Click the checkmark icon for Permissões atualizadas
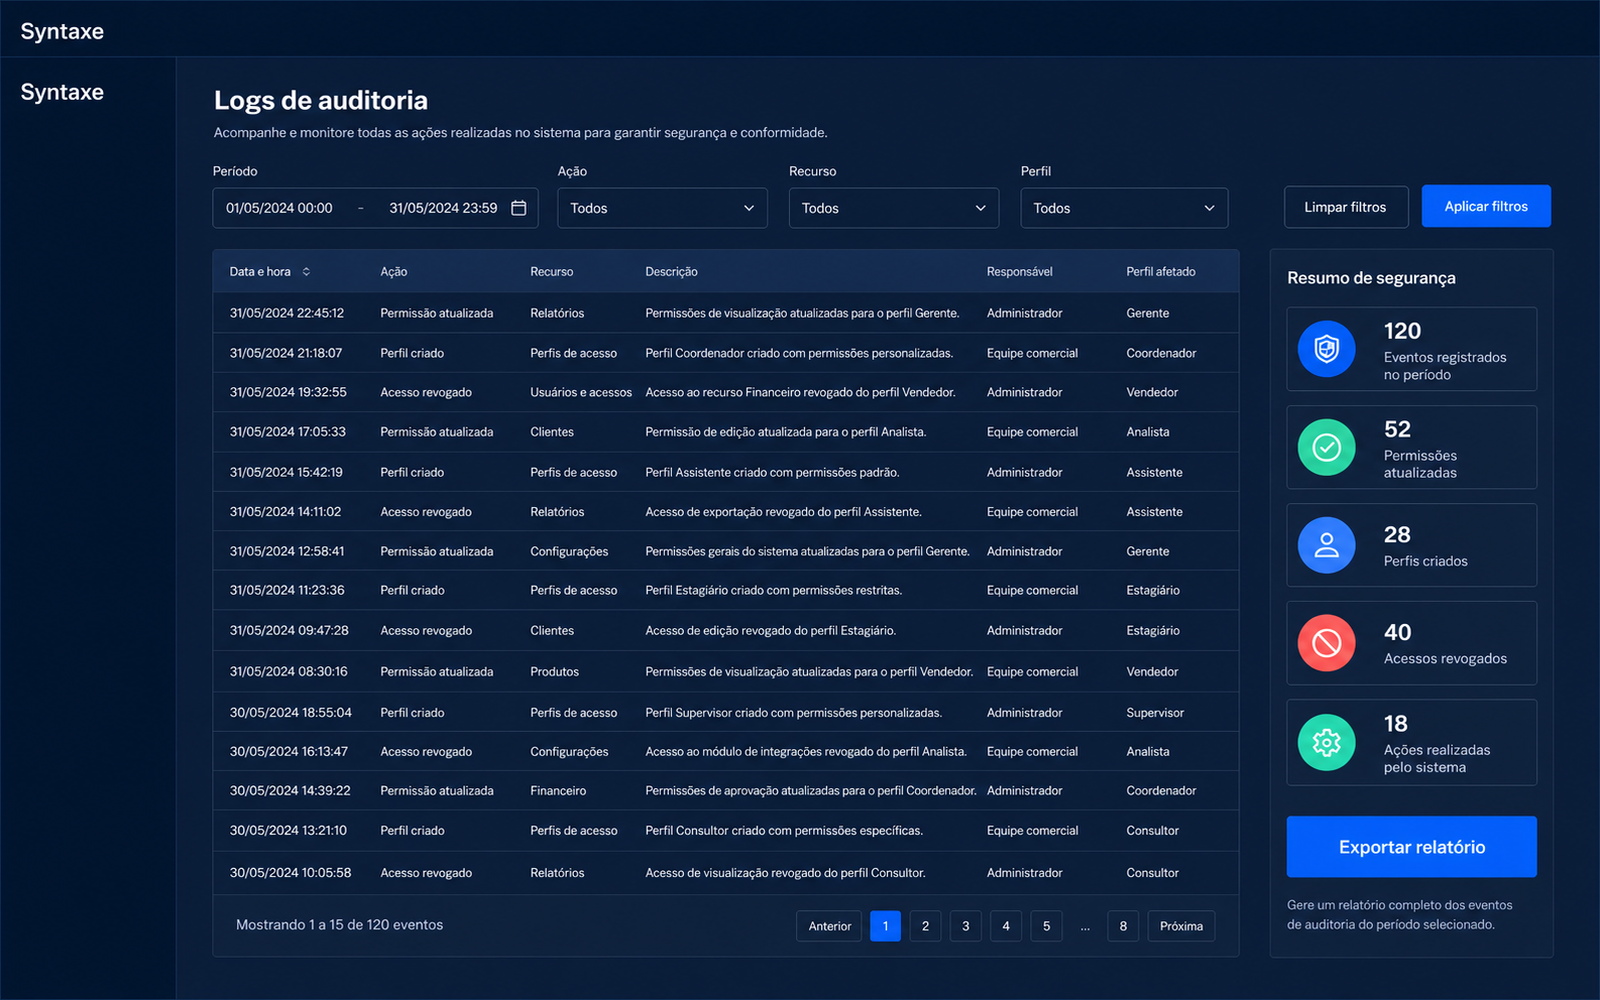The height and width of the screenshot is (1000, 1600). click(1326, 447)
